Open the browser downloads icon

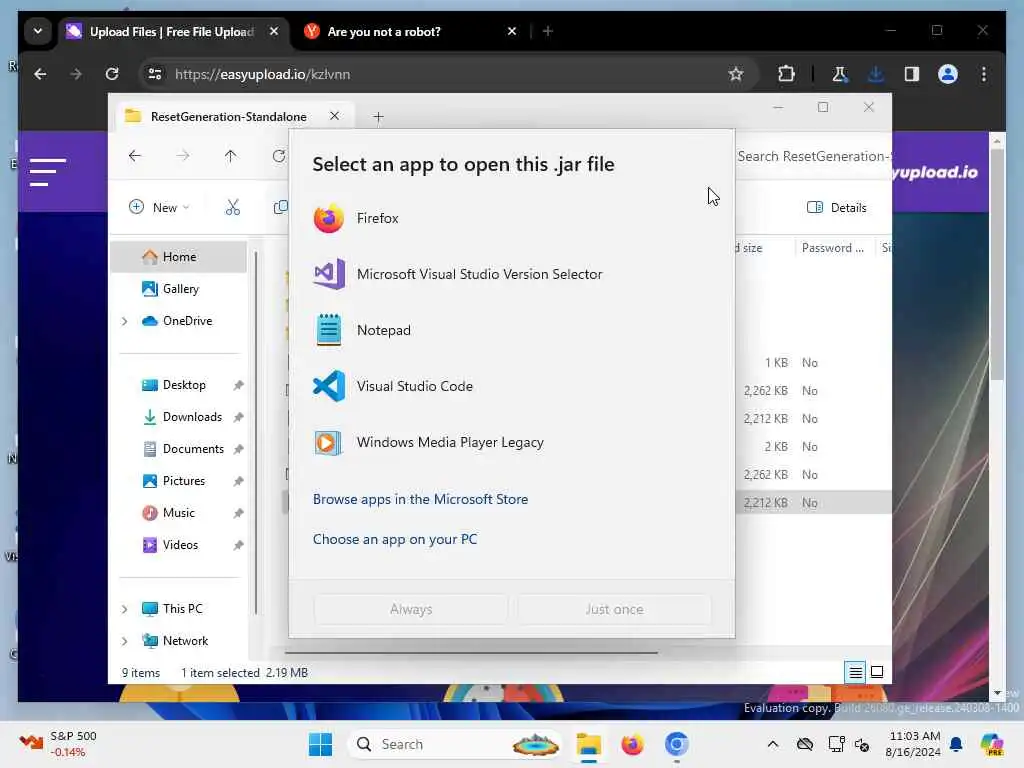(876, 74)
